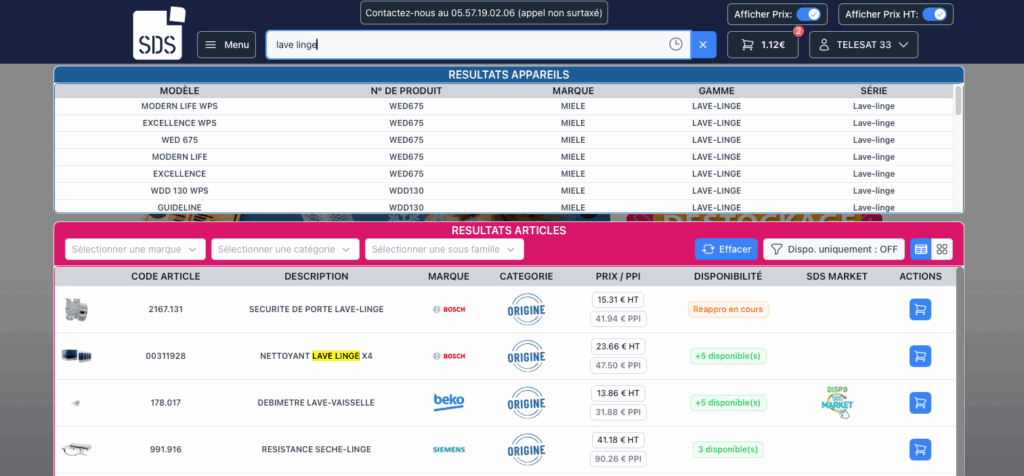Click Bosch logo in 2167.131 row
This screenshot has height=476, width=1024.
tap(449, 309)
